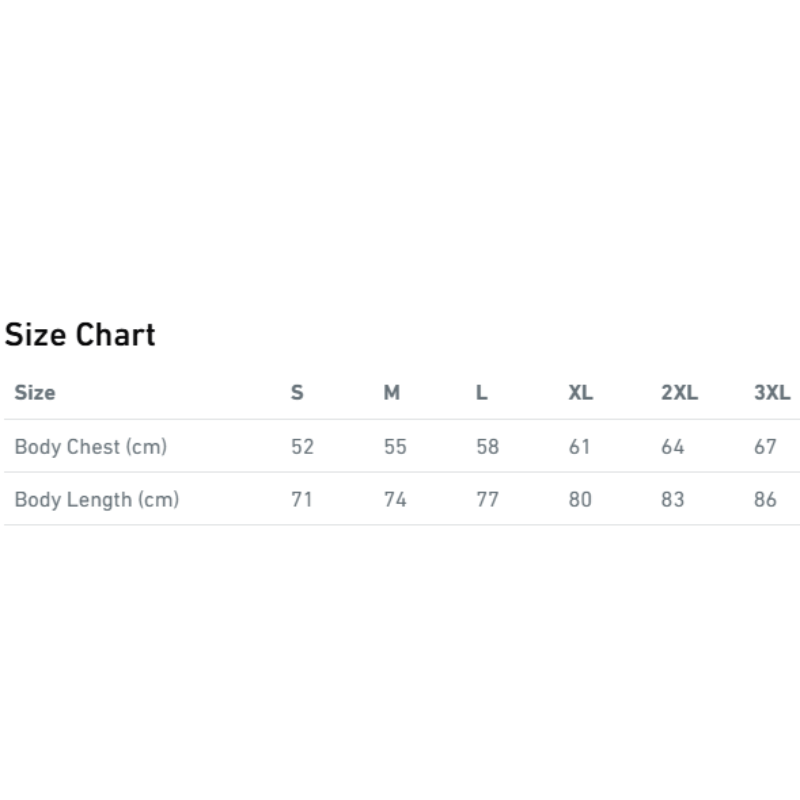Select the Size row header label
The width and height of the screenshot is (800, 800).
[35, 392]
